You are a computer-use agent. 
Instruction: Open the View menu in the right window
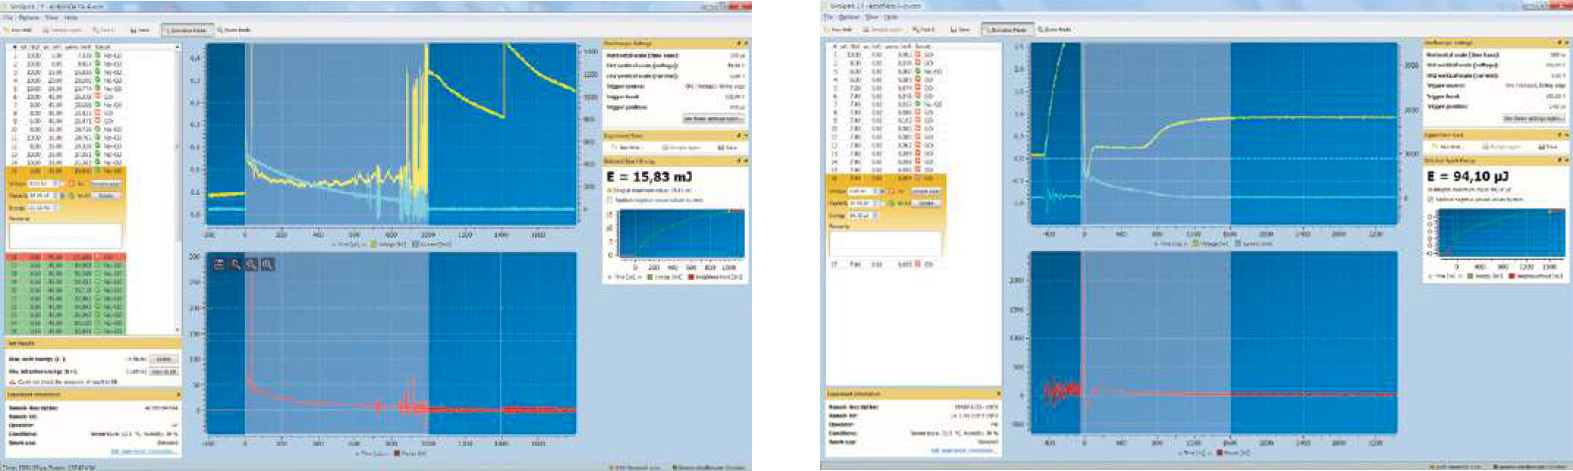coord(871,17)
